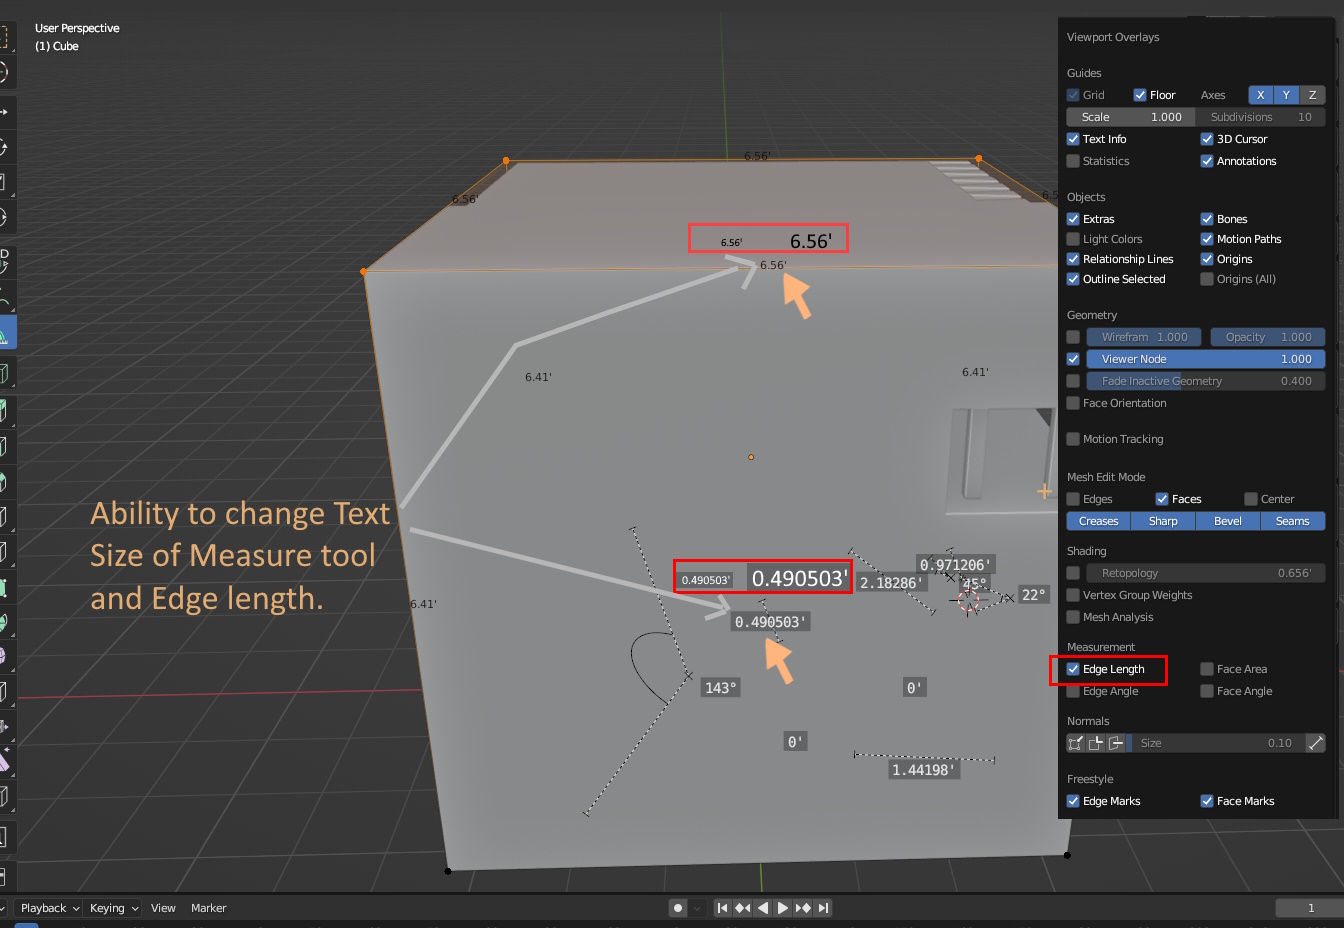Uncheck the Floor guide
Screen dimensions: 1344x928
[1140, 95]
